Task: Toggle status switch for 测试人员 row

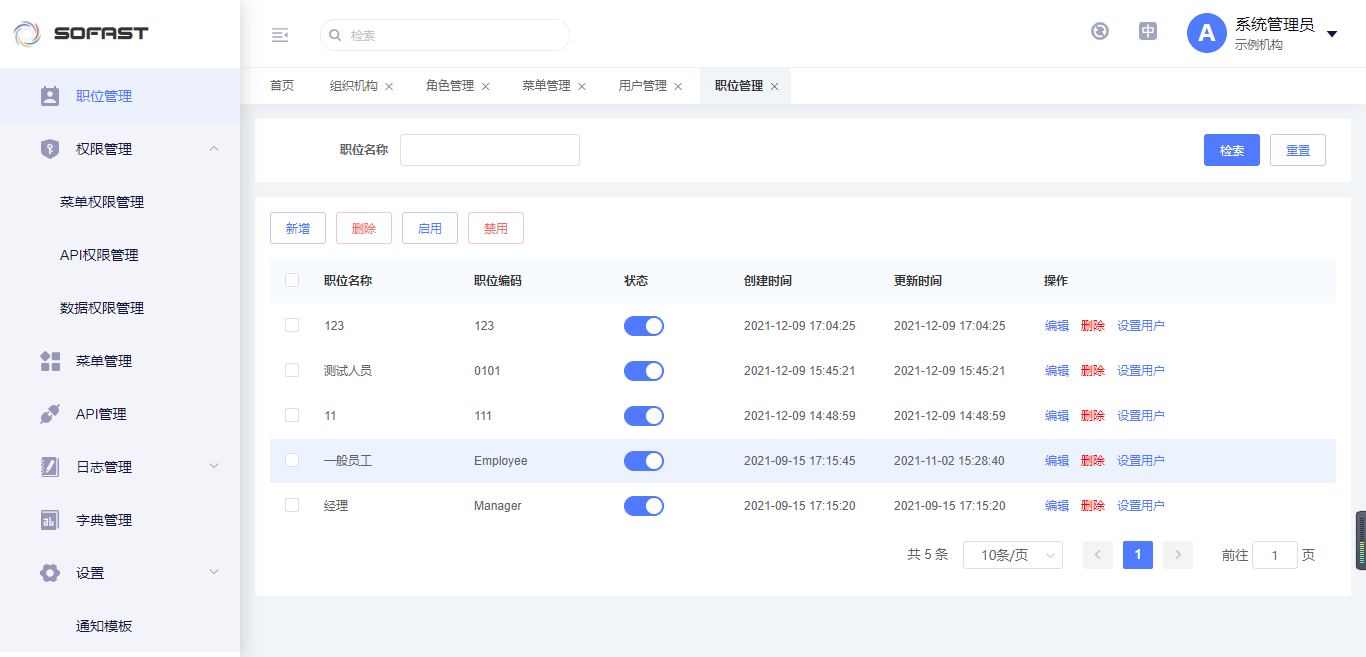Action: click(644, 371)
